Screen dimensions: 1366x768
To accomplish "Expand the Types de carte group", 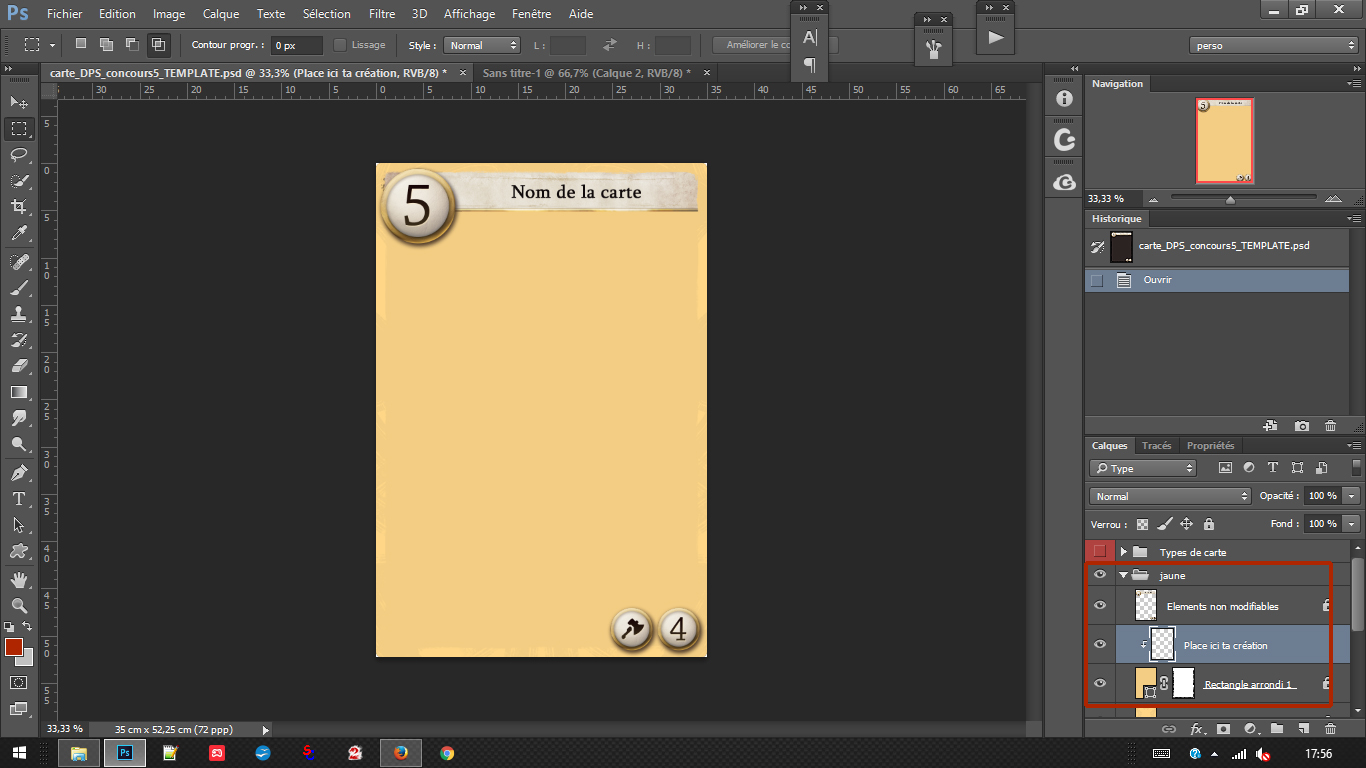I will click(1123, 552).
